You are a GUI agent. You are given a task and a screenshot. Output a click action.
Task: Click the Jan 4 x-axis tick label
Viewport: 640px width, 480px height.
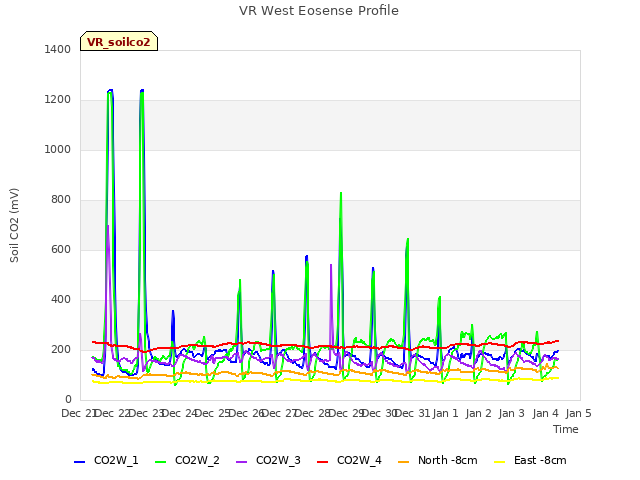[545, 413]
